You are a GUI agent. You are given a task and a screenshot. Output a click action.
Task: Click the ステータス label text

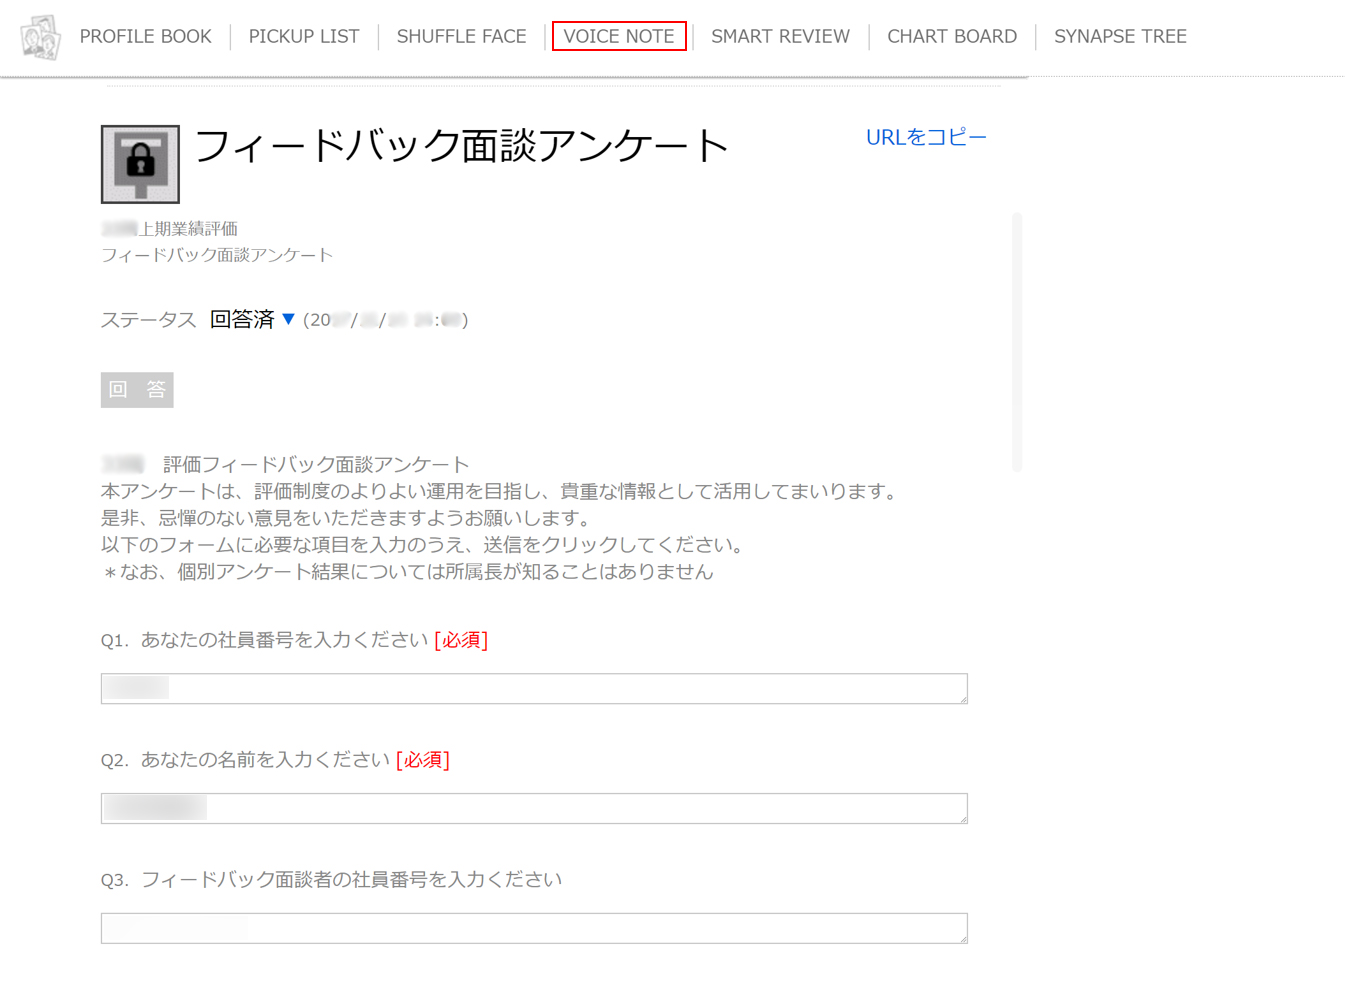148,320
